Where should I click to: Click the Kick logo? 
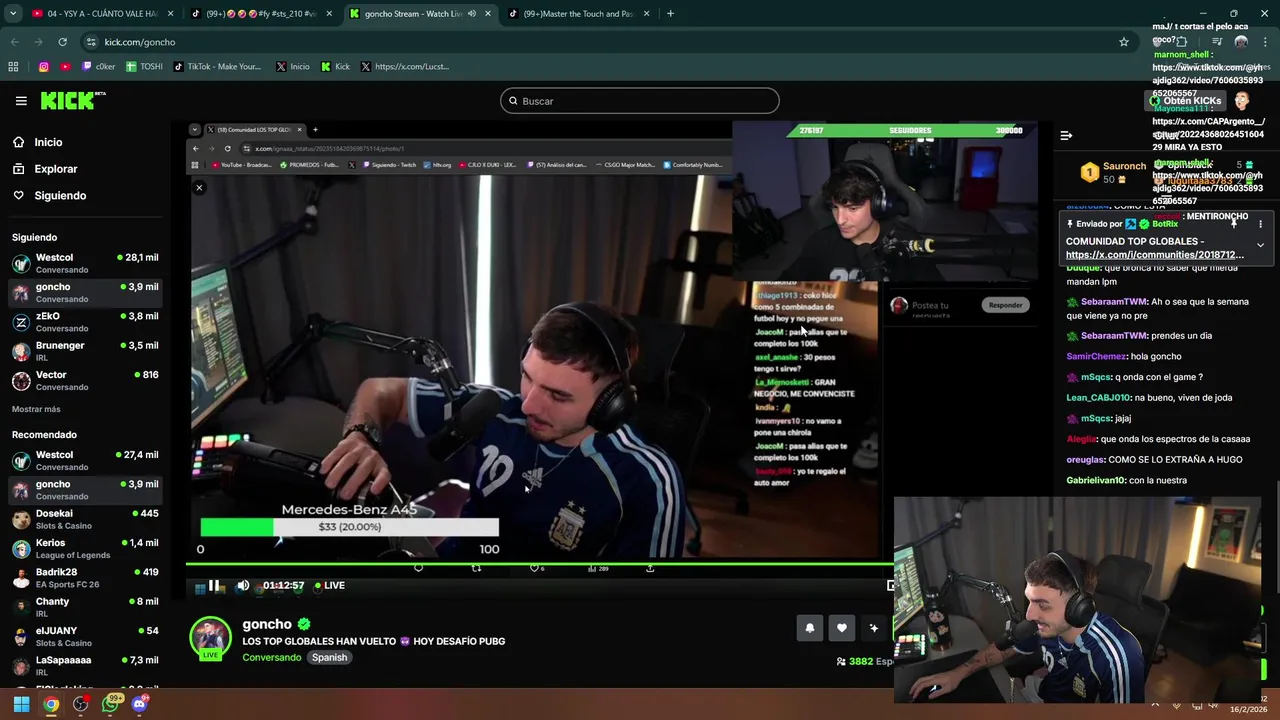(x=72, y=100)
